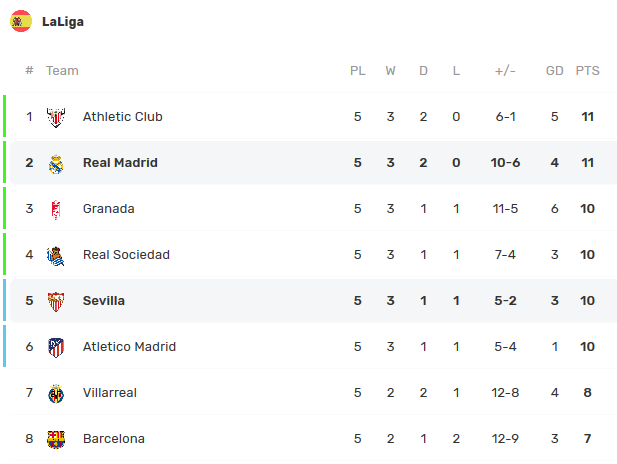
Task: Click the Barcelona club crest
Action: tap(56, 439)
